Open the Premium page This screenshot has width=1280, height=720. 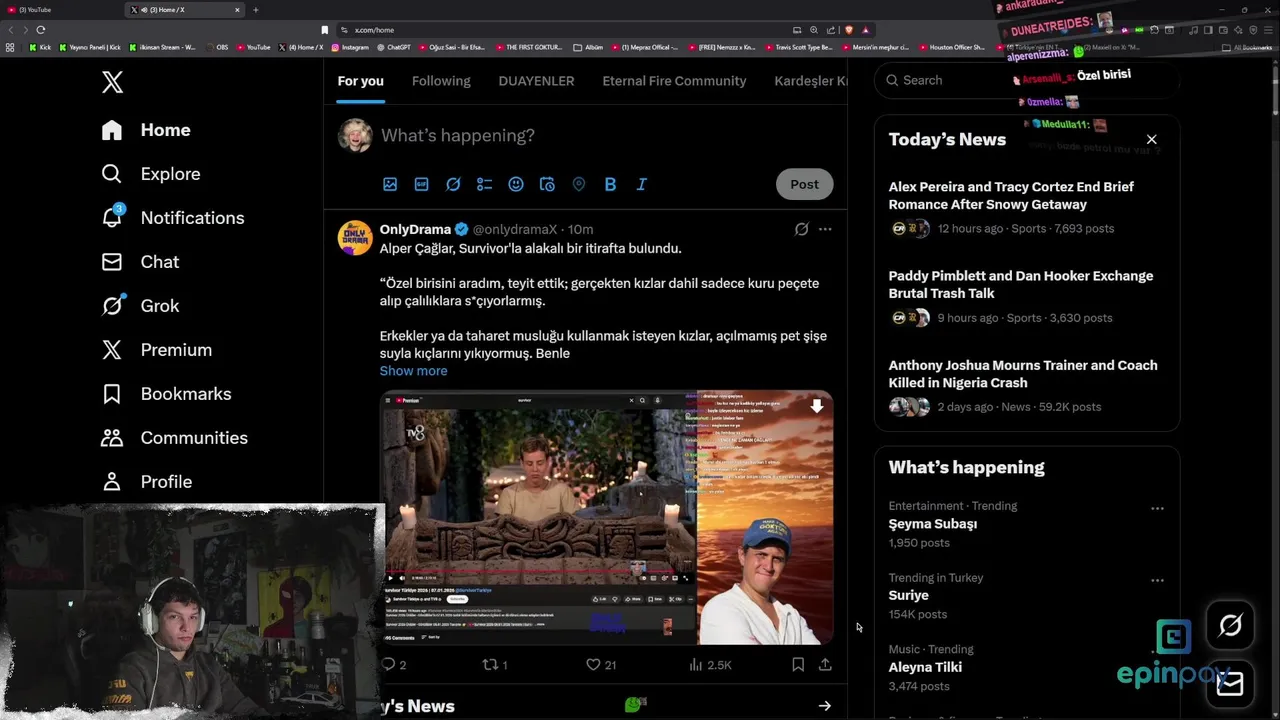[x=157, y=350]
